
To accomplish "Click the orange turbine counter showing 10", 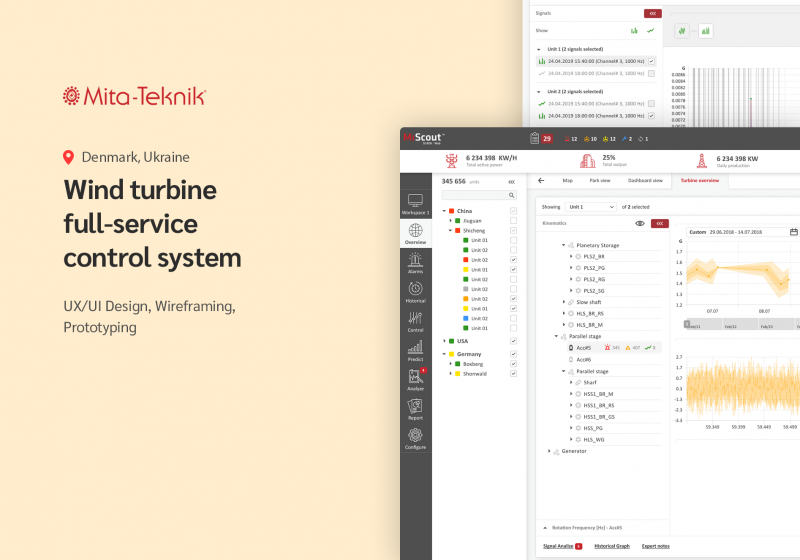I will [x=590, y=139].
